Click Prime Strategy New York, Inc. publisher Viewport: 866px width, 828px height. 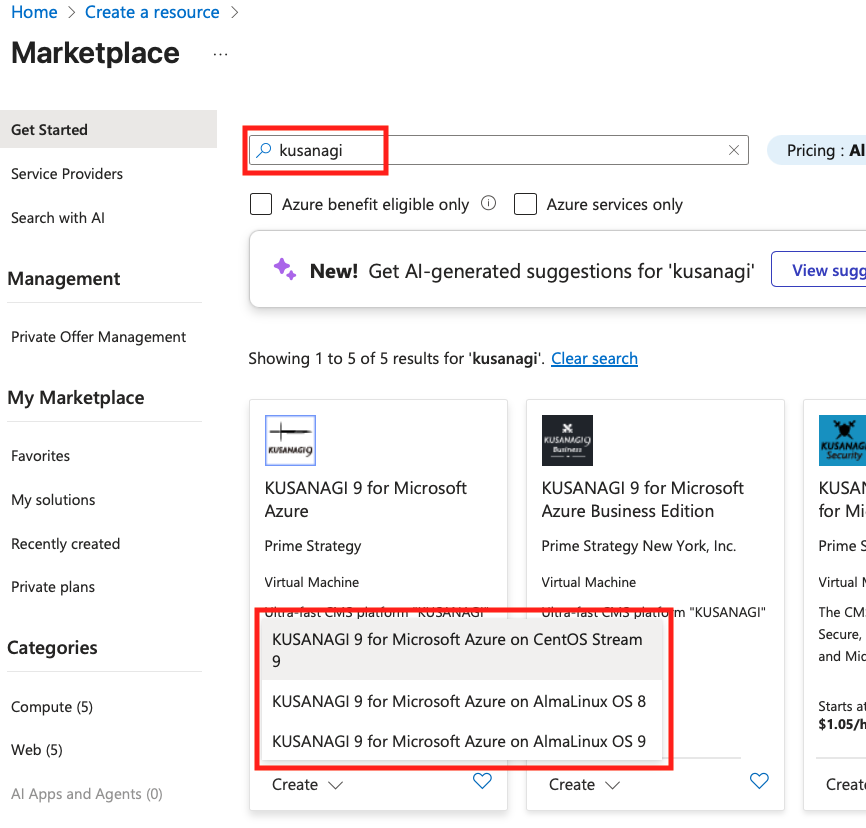[x=638, y=546]
